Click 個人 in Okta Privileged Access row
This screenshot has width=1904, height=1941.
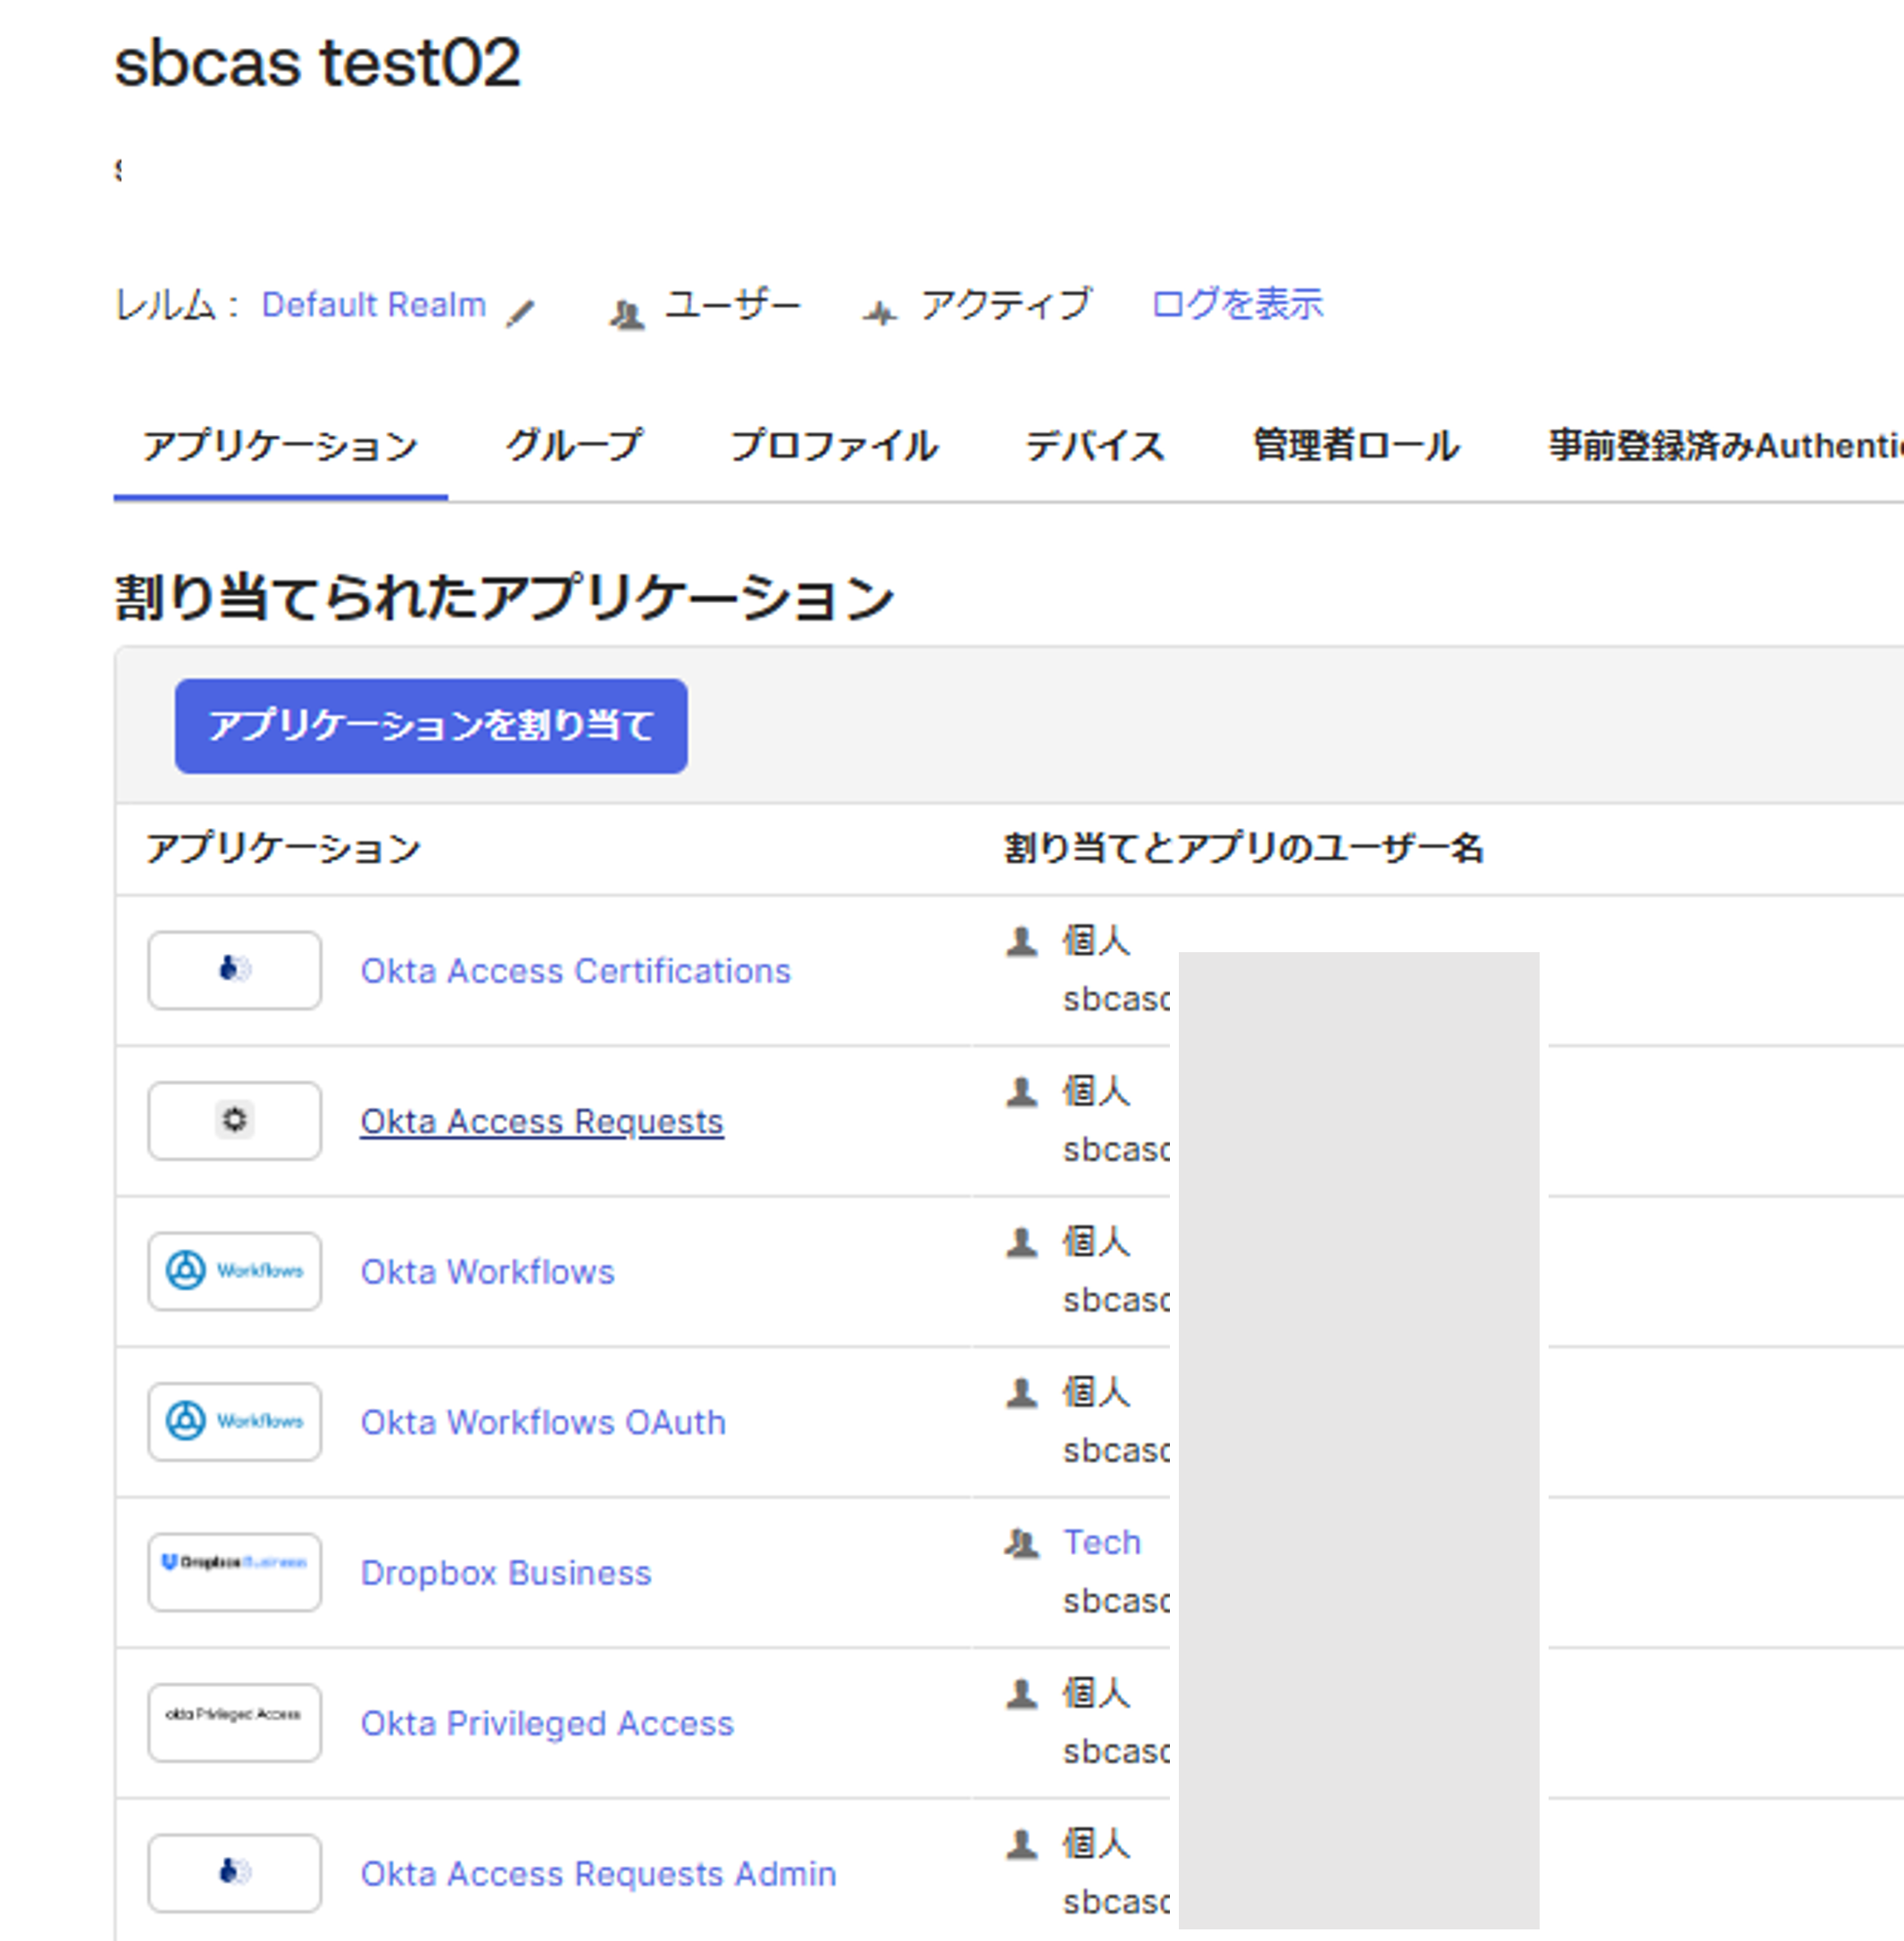pos(1096,1693)
